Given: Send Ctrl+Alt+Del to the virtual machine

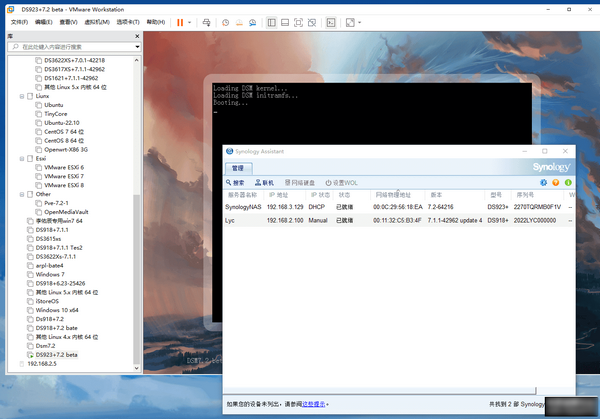Looking at the screenshot, I should [206, 23].
